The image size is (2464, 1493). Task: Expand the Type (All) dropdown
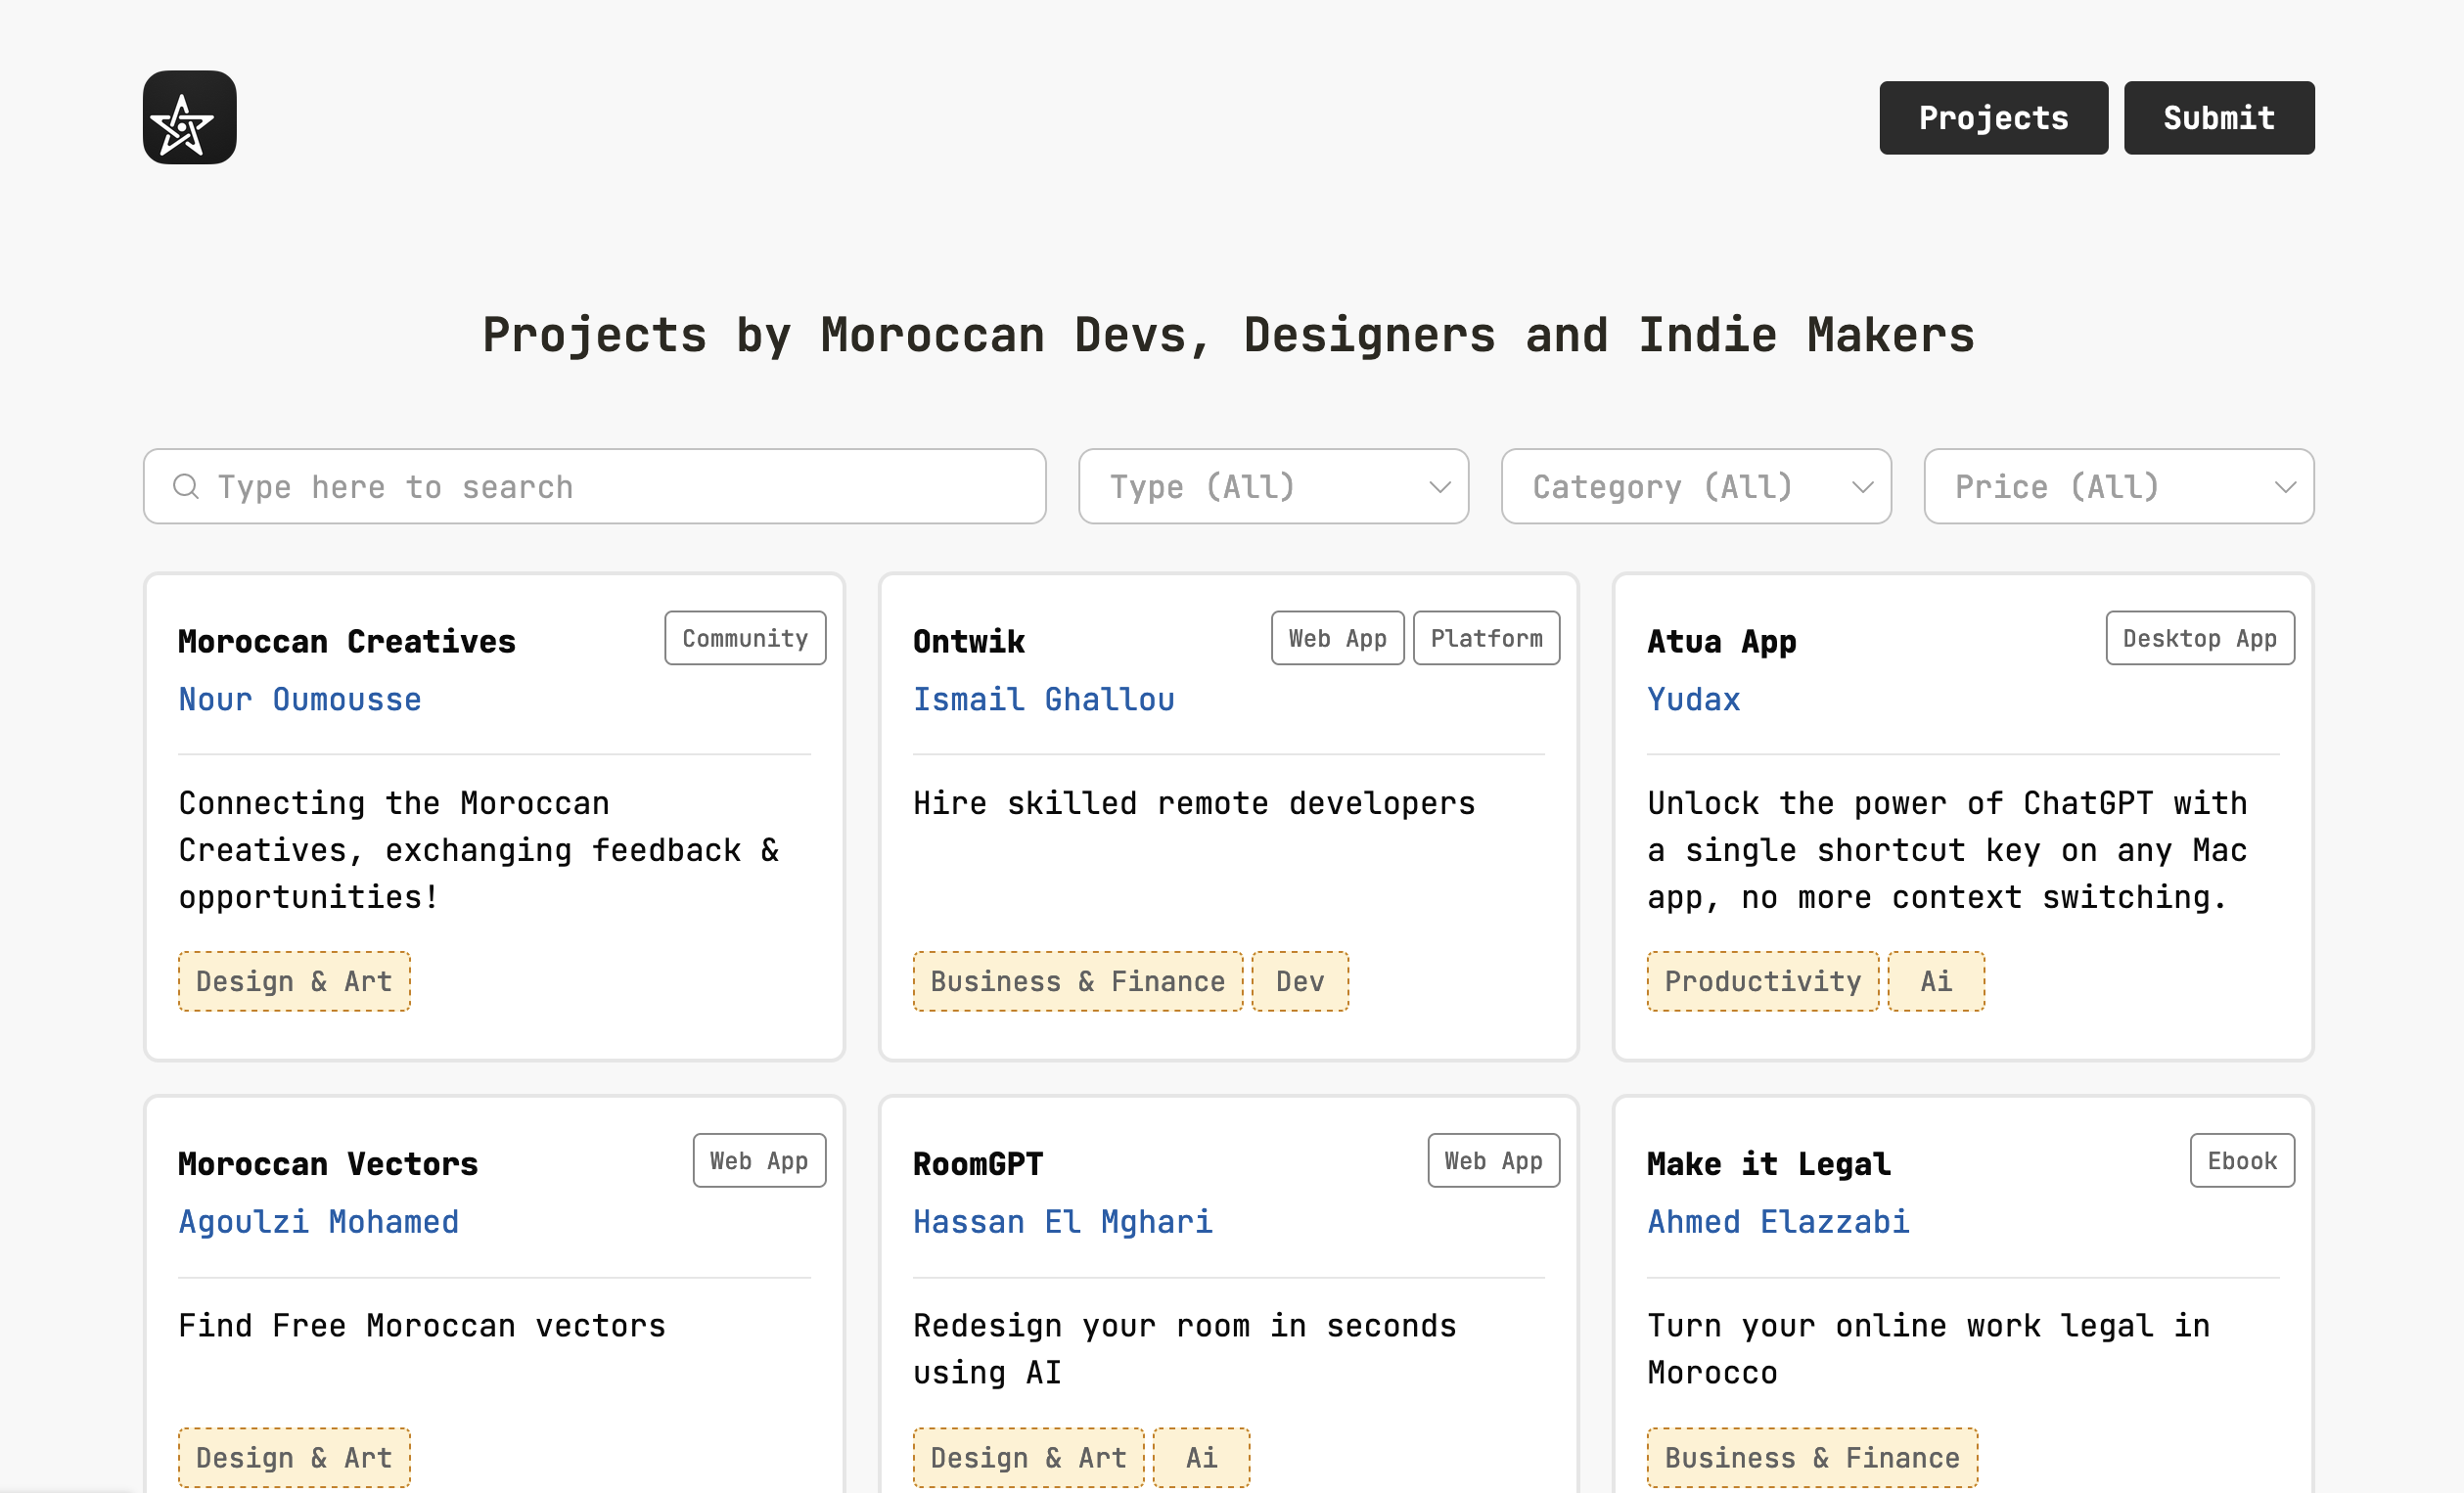point(1273,487)
